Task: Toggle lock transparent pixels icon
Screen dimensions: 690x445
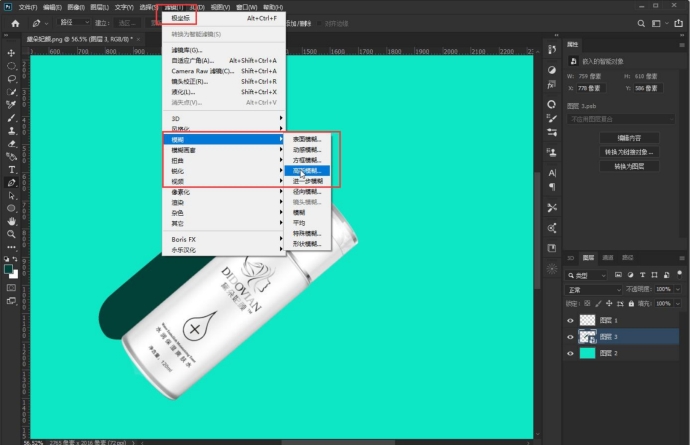Action: [587, 304]
